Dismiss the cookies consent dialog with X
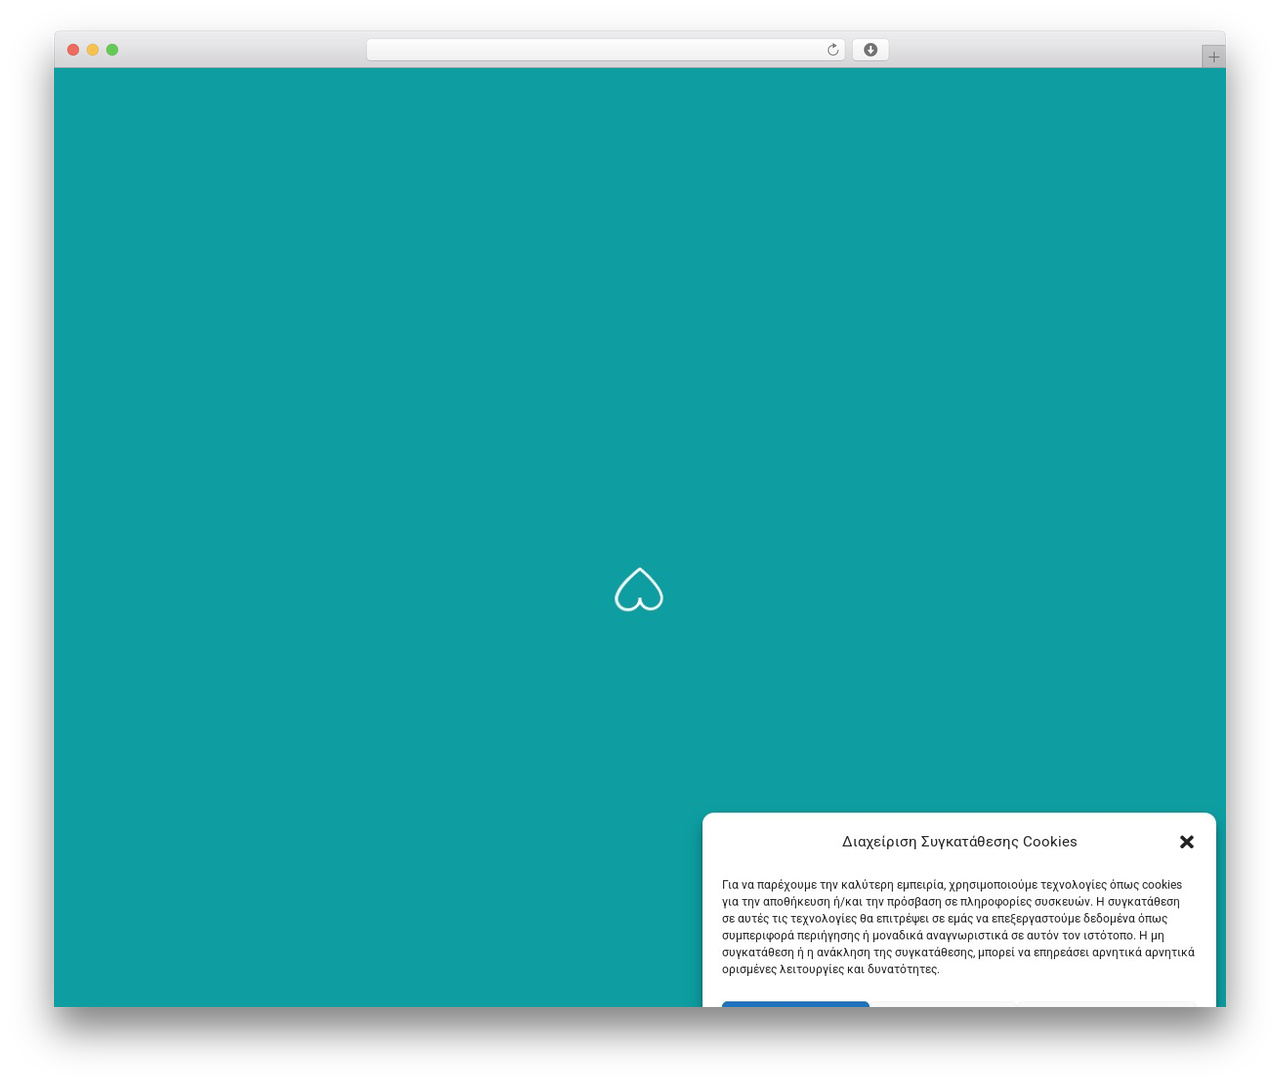 [1187, 842]
